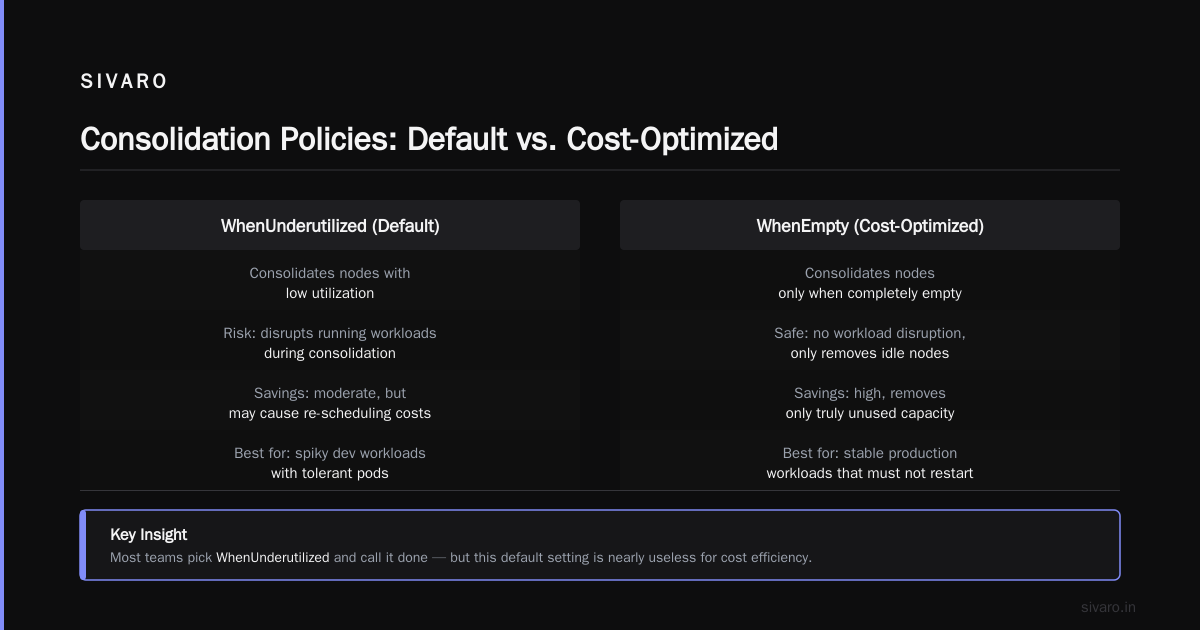Click the 'Savings: moderate' cell
Viewport: 1200px width, 630px height.
point(330,402)
